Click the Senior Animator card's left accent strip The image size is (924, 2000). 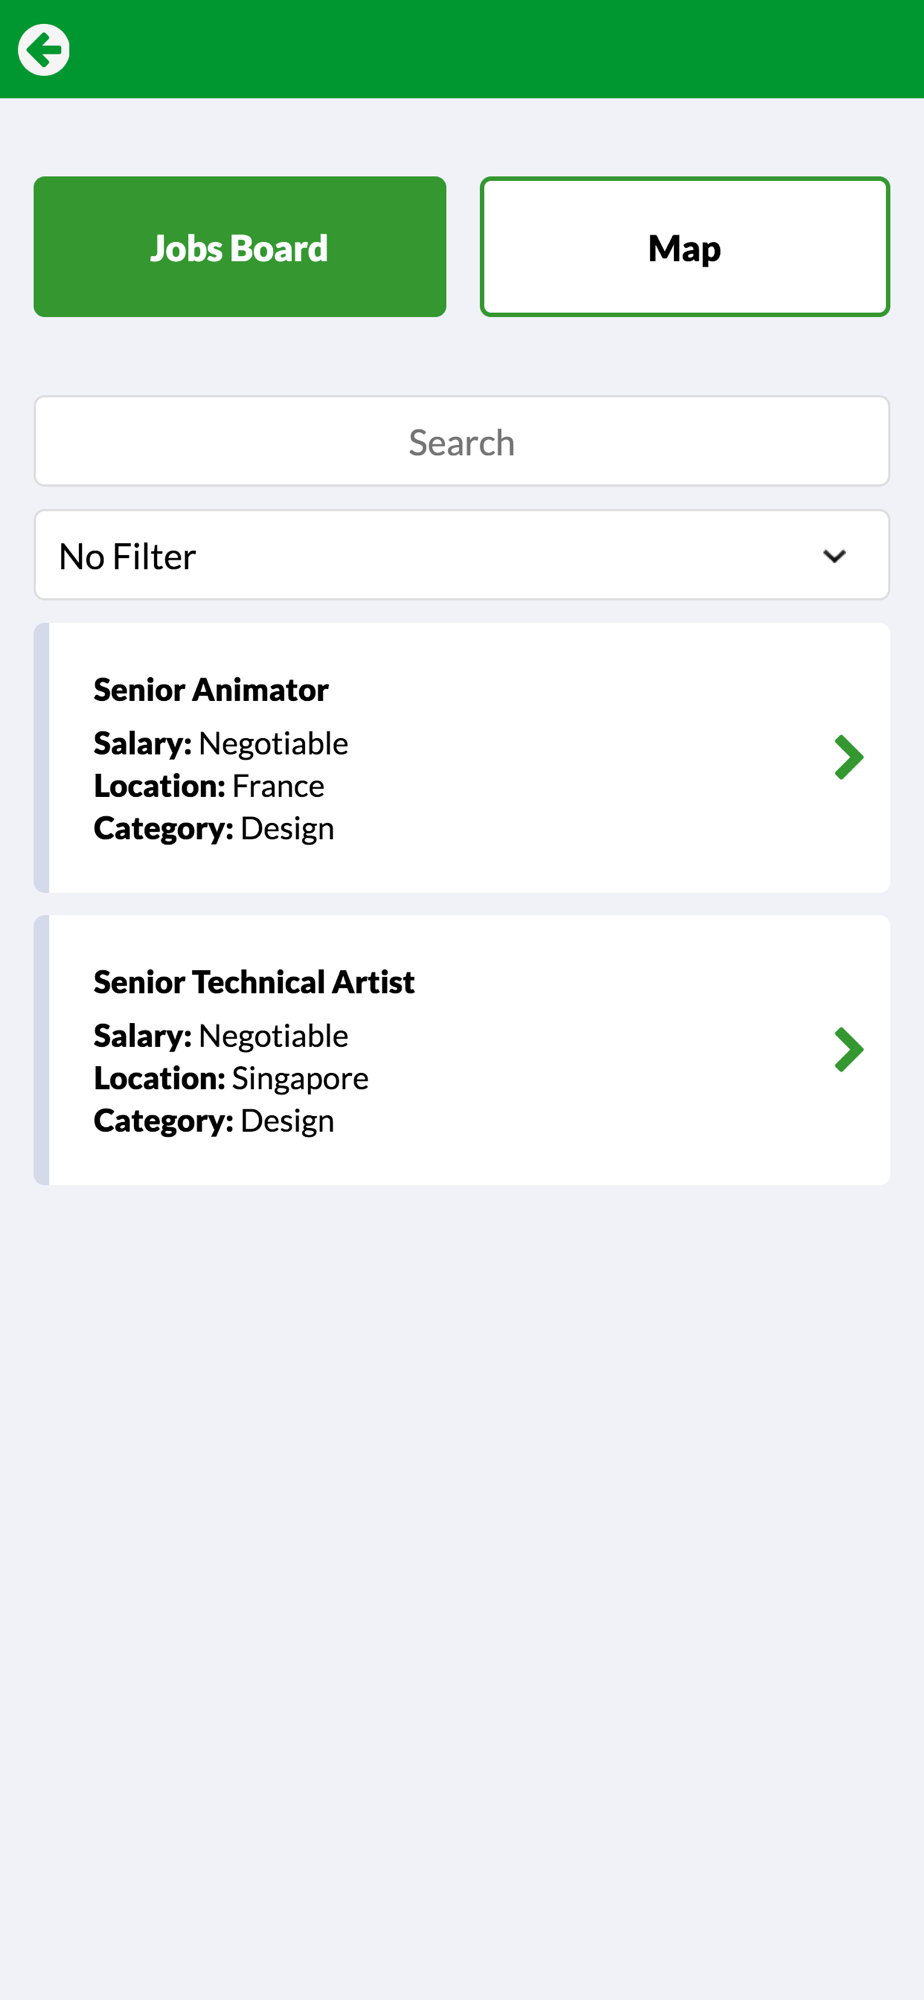tap(41, 757)
